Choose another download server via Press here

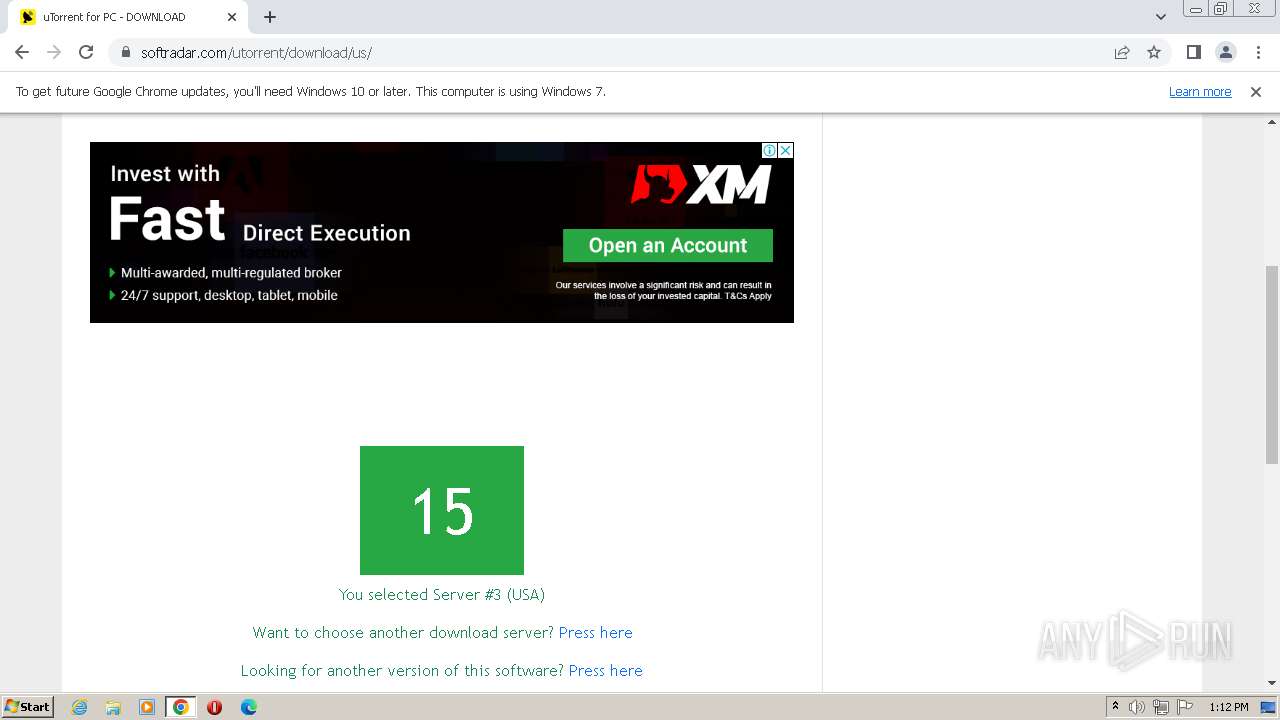596,632
